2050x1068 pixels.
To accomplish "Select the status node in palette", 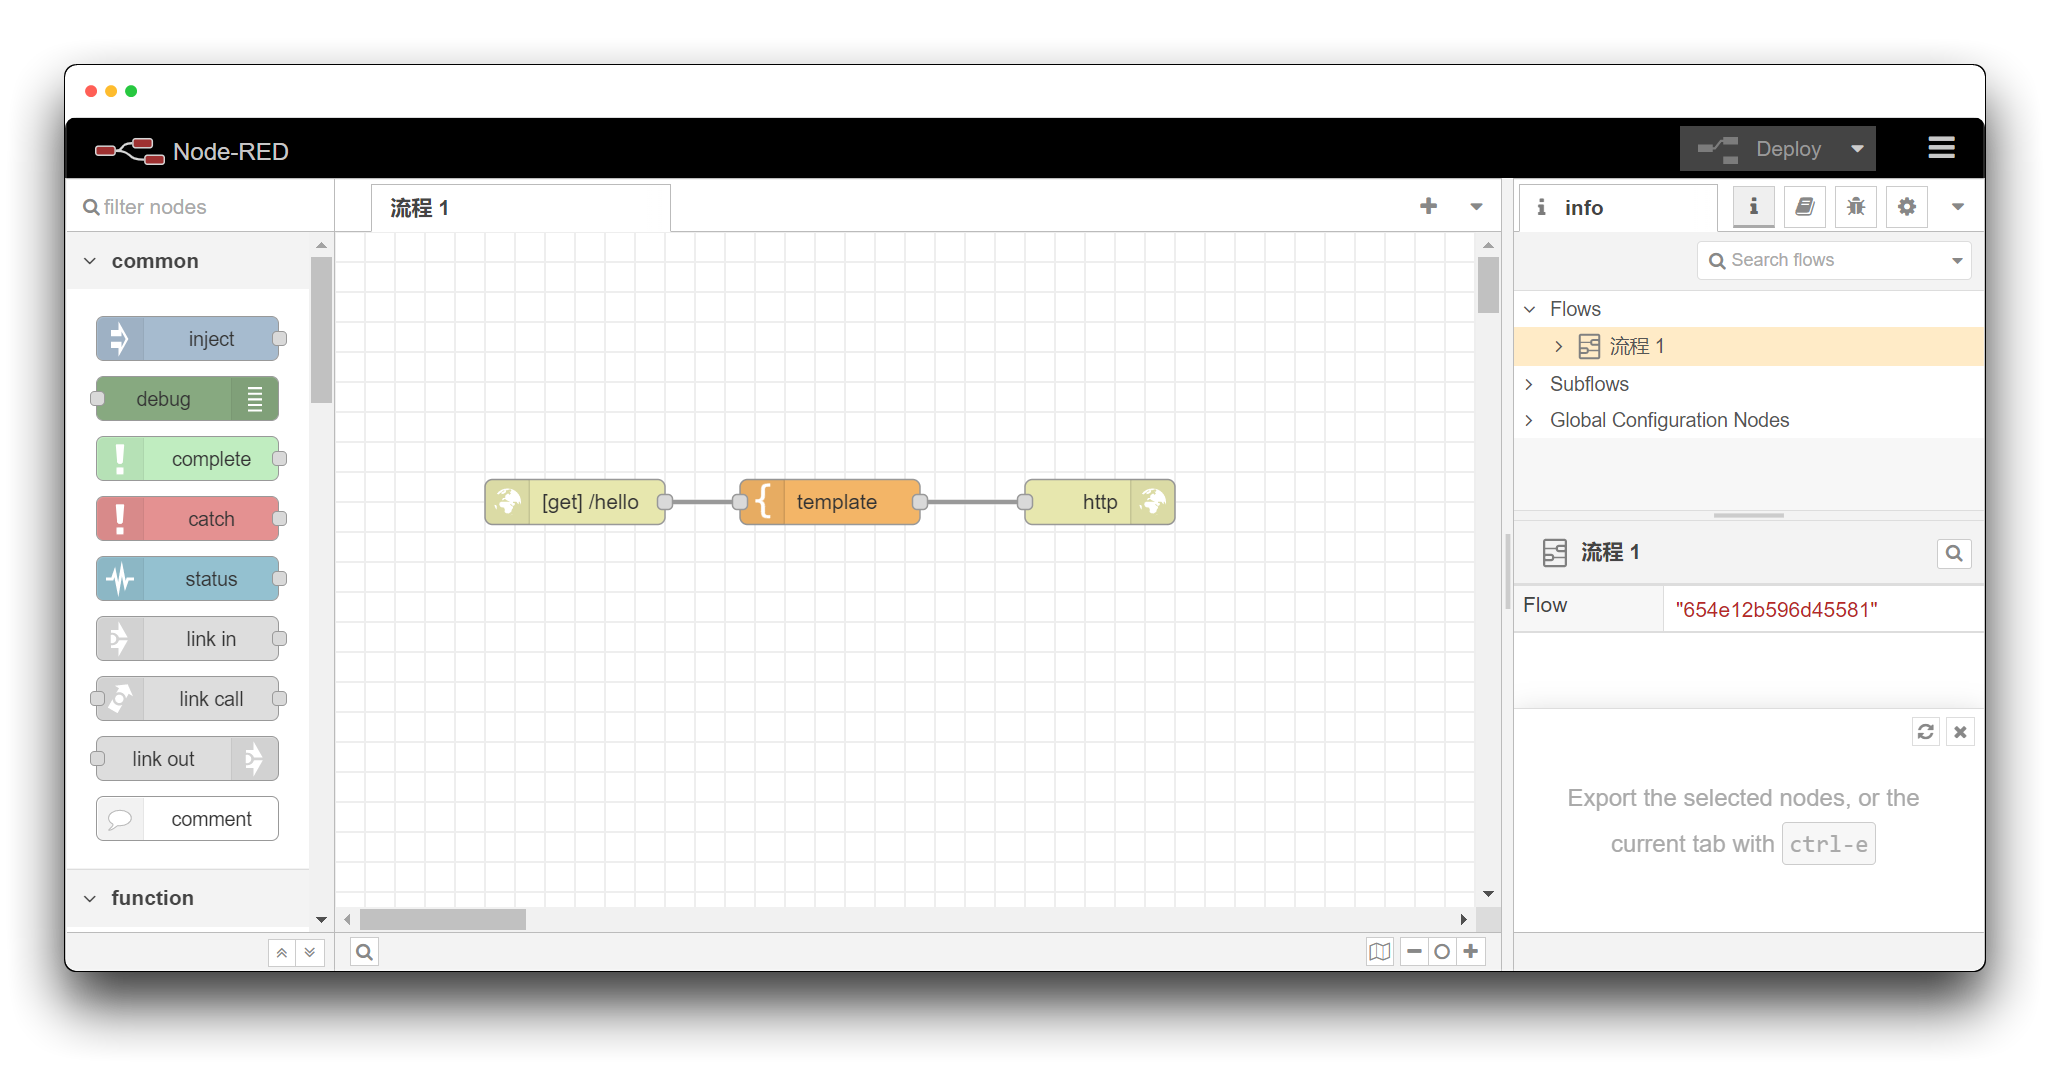I will (x=188, y=579).
